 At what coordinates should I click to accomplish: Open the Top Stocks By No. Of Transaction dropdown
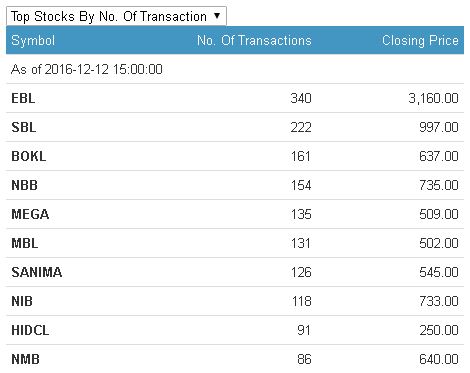116,16
